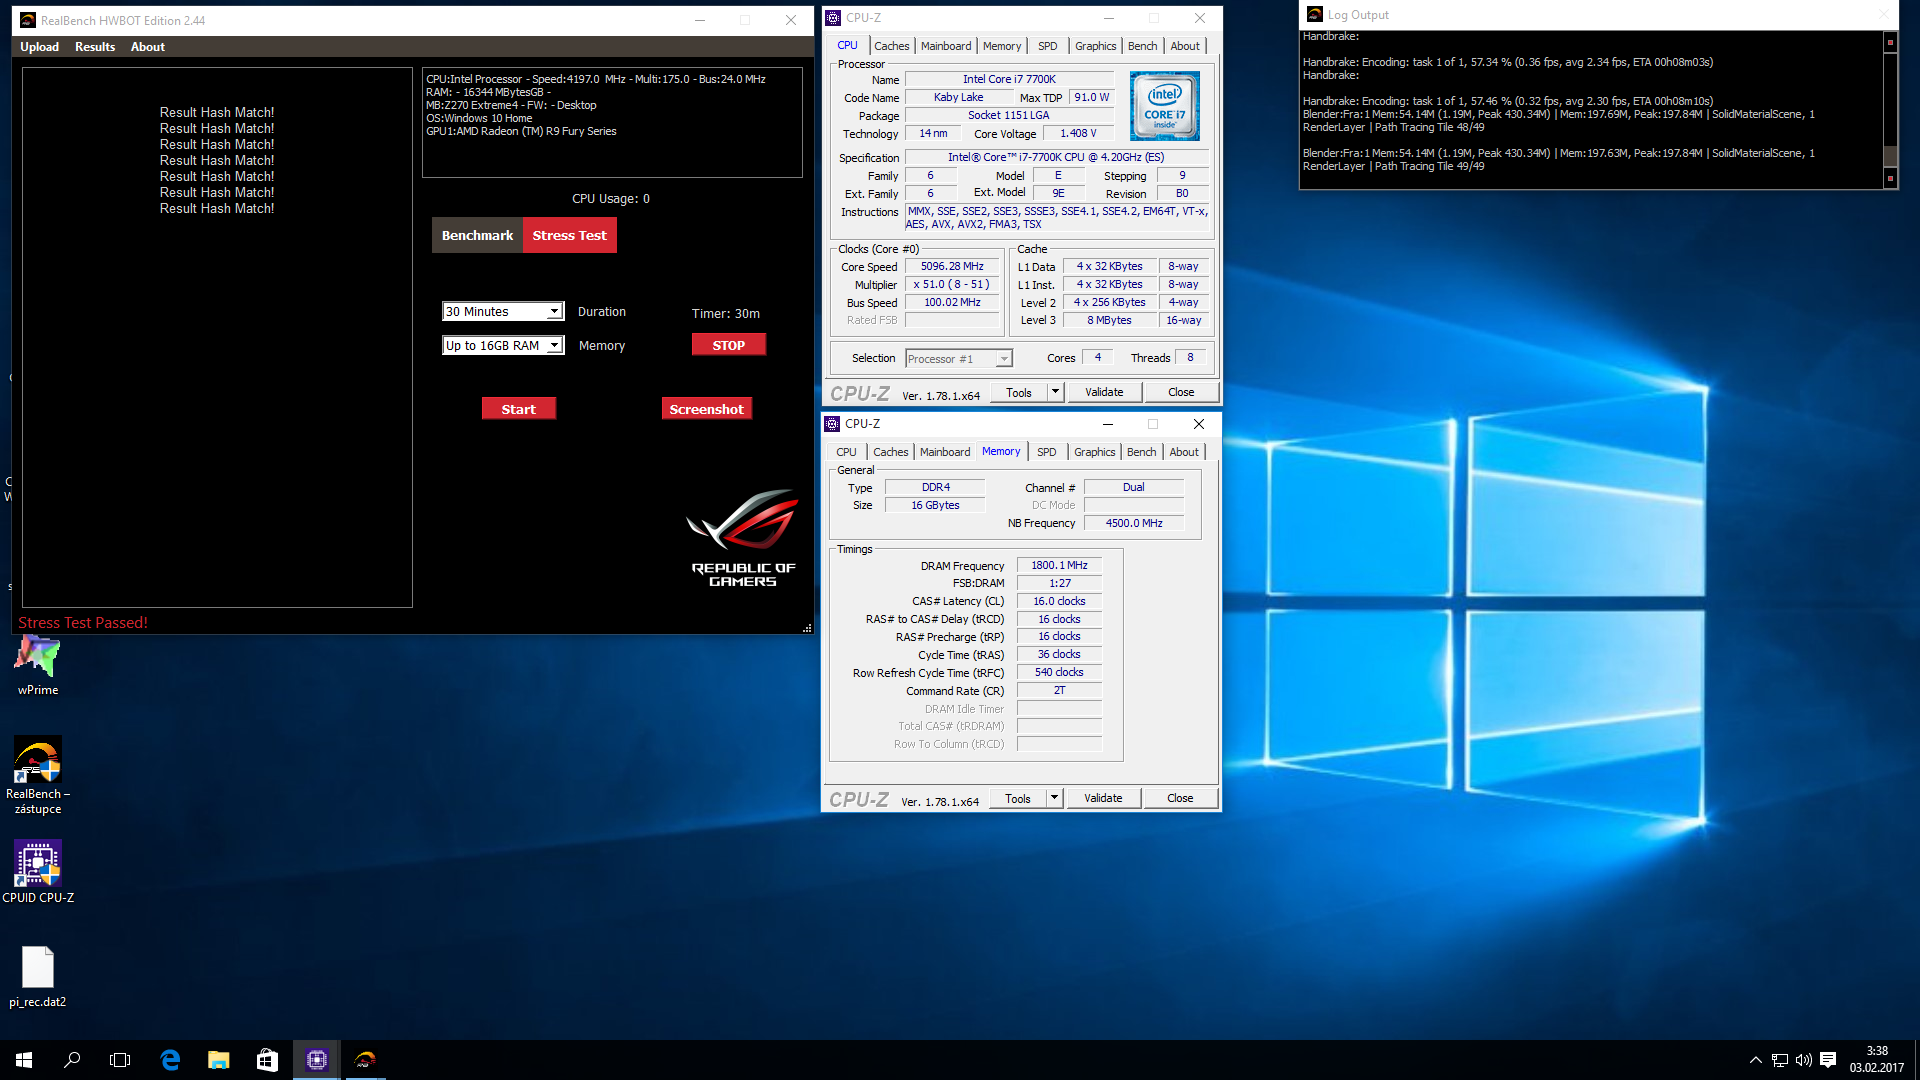Viewport: 1920px width, 1080px height.
Task: Open the Results menu in RealBench
Action: tap(95, 47)
